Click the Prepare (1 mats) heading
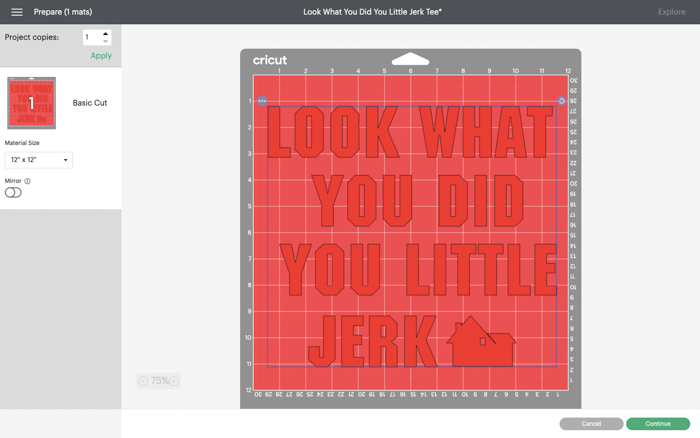 [x=63, y=12]
